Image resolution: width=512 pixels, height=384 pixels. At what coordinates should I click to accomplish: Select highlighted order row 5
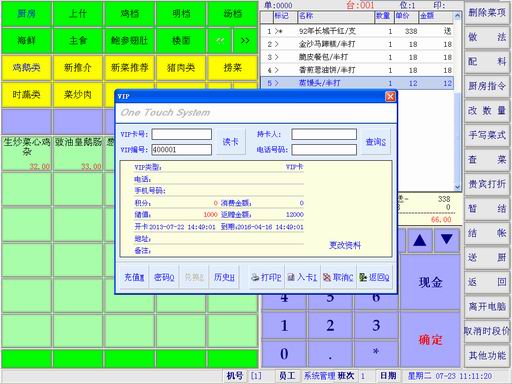(x=357, y=83)
